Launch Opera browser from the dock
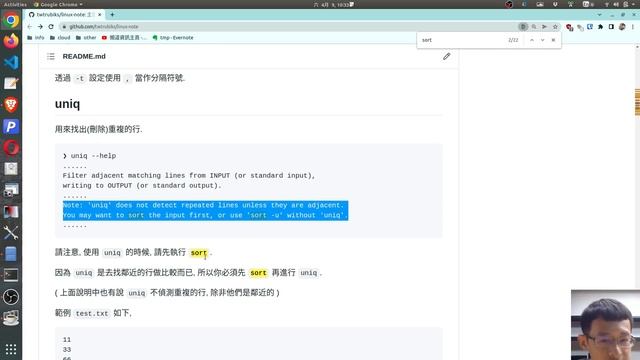 pyautogui.click(x=11, y=148)
